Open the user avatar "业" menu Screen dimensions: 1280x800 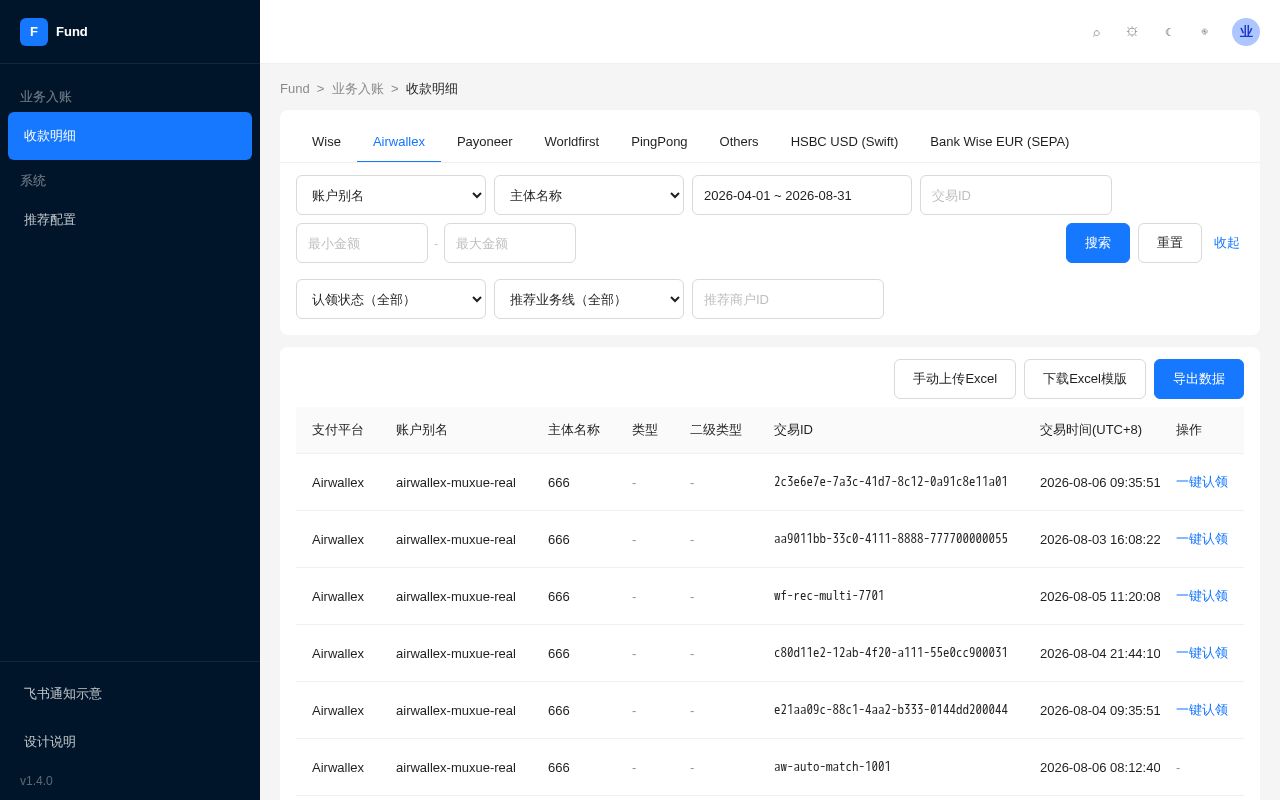pos(1246,32)
